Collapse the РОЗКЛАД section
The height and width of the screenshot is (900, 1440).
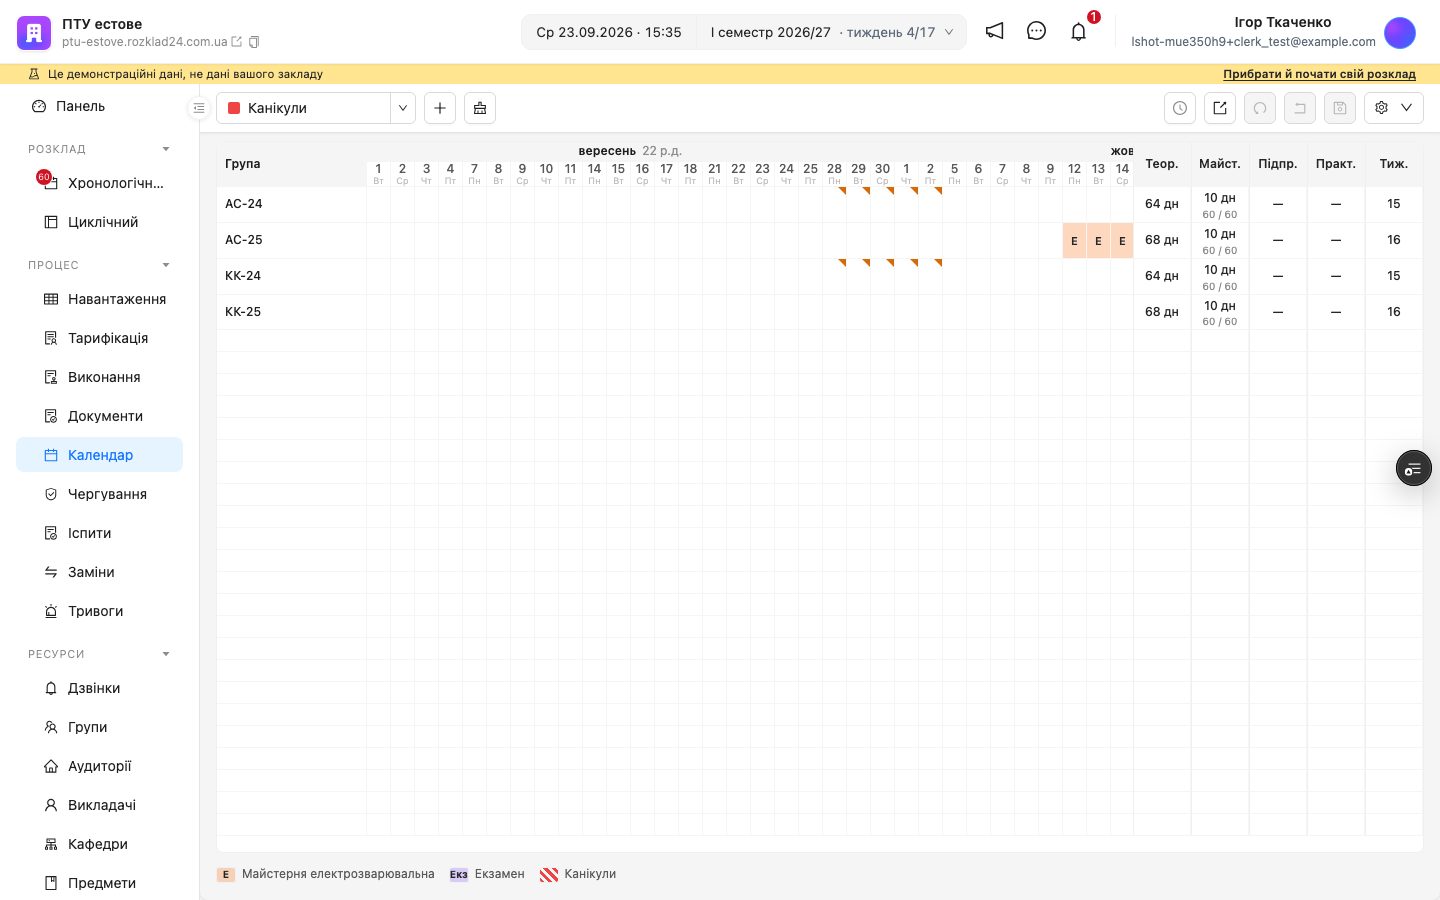[x=166, y=149]
